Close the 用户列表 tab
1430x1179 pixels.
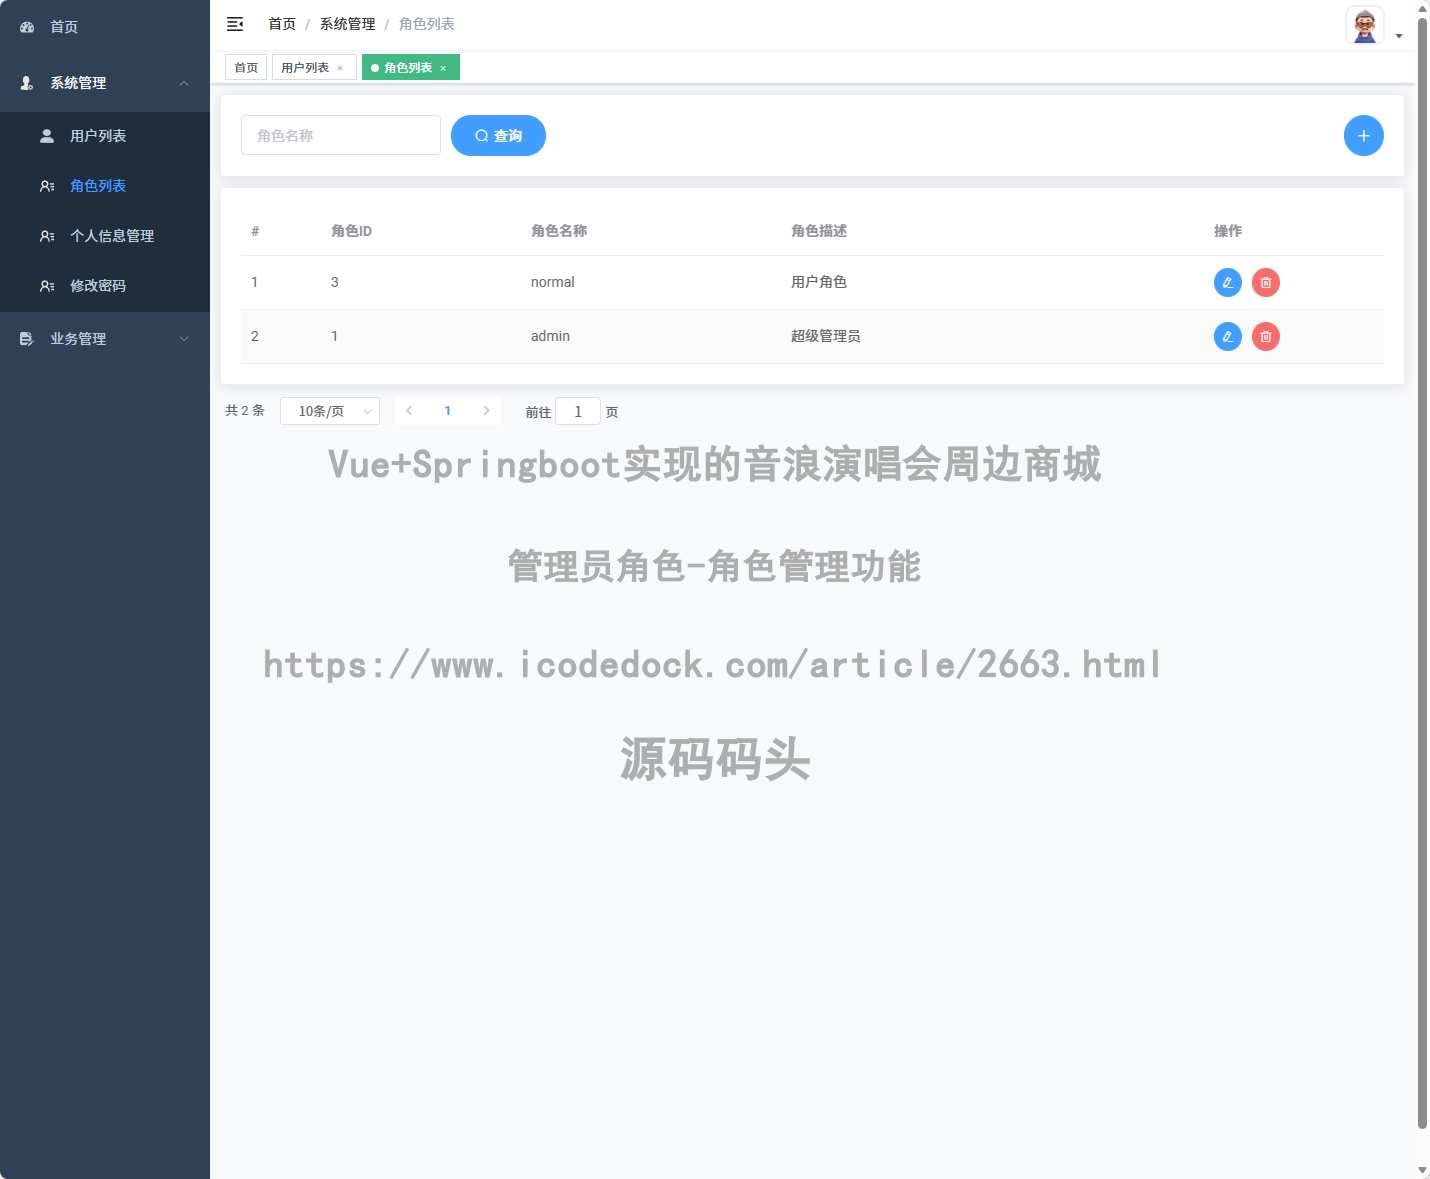coord(340,68)
